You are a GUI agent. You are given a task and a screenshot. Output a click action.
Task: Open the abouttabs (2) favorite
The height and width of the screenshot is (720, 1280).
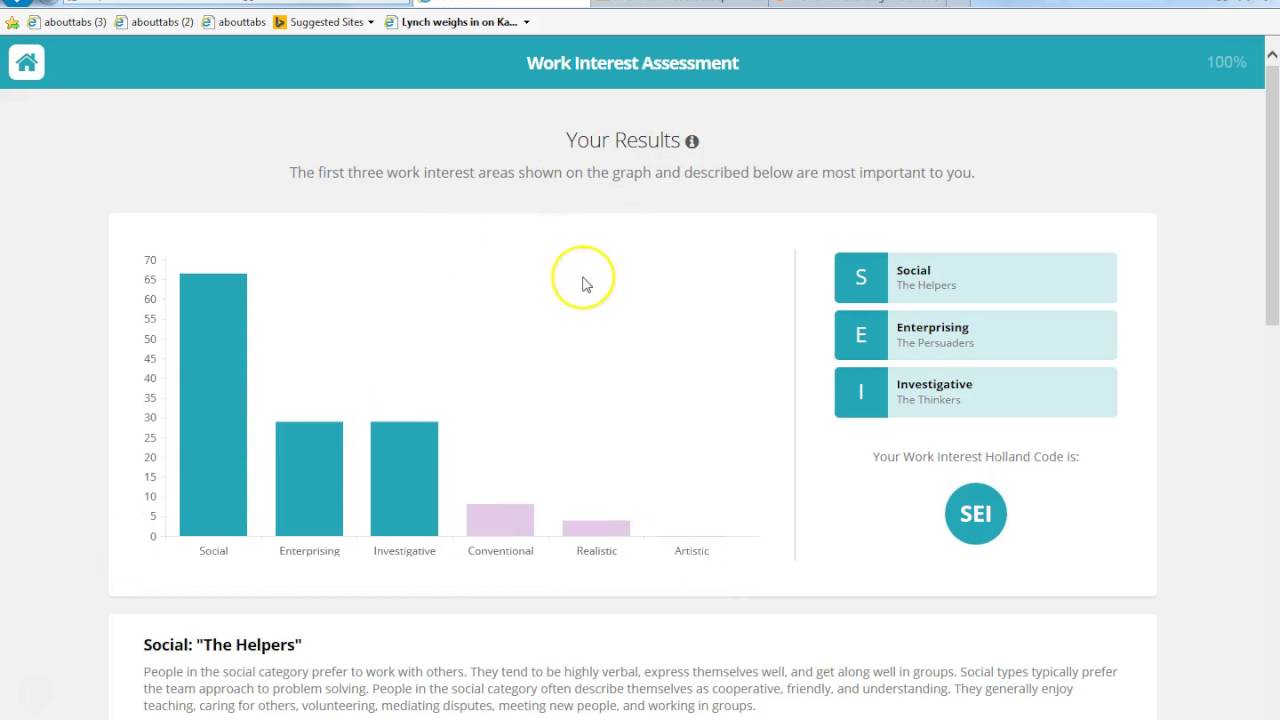(x=154, y=22)
